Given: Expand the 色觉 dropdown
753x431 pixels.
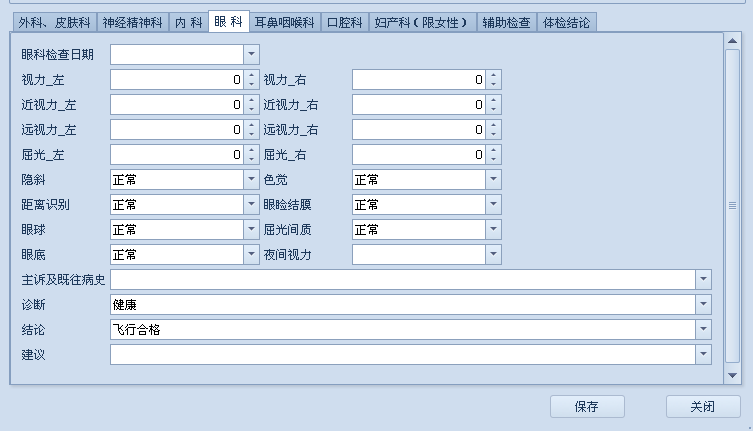Looking at the screenshot, I should point(493,179).
